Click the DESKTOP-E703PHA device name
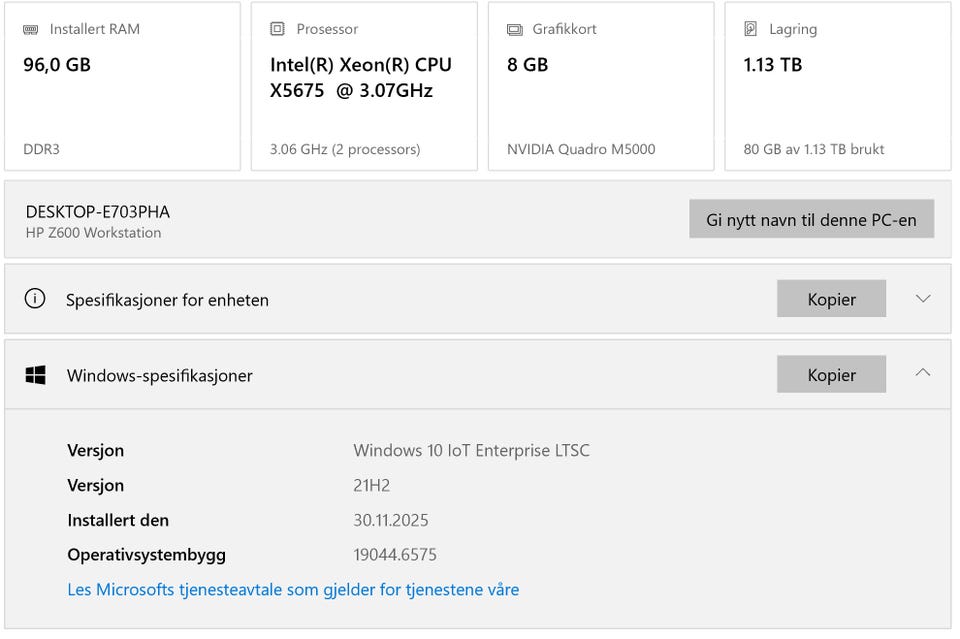Screen dimensions: 960x639 point(98,212)
